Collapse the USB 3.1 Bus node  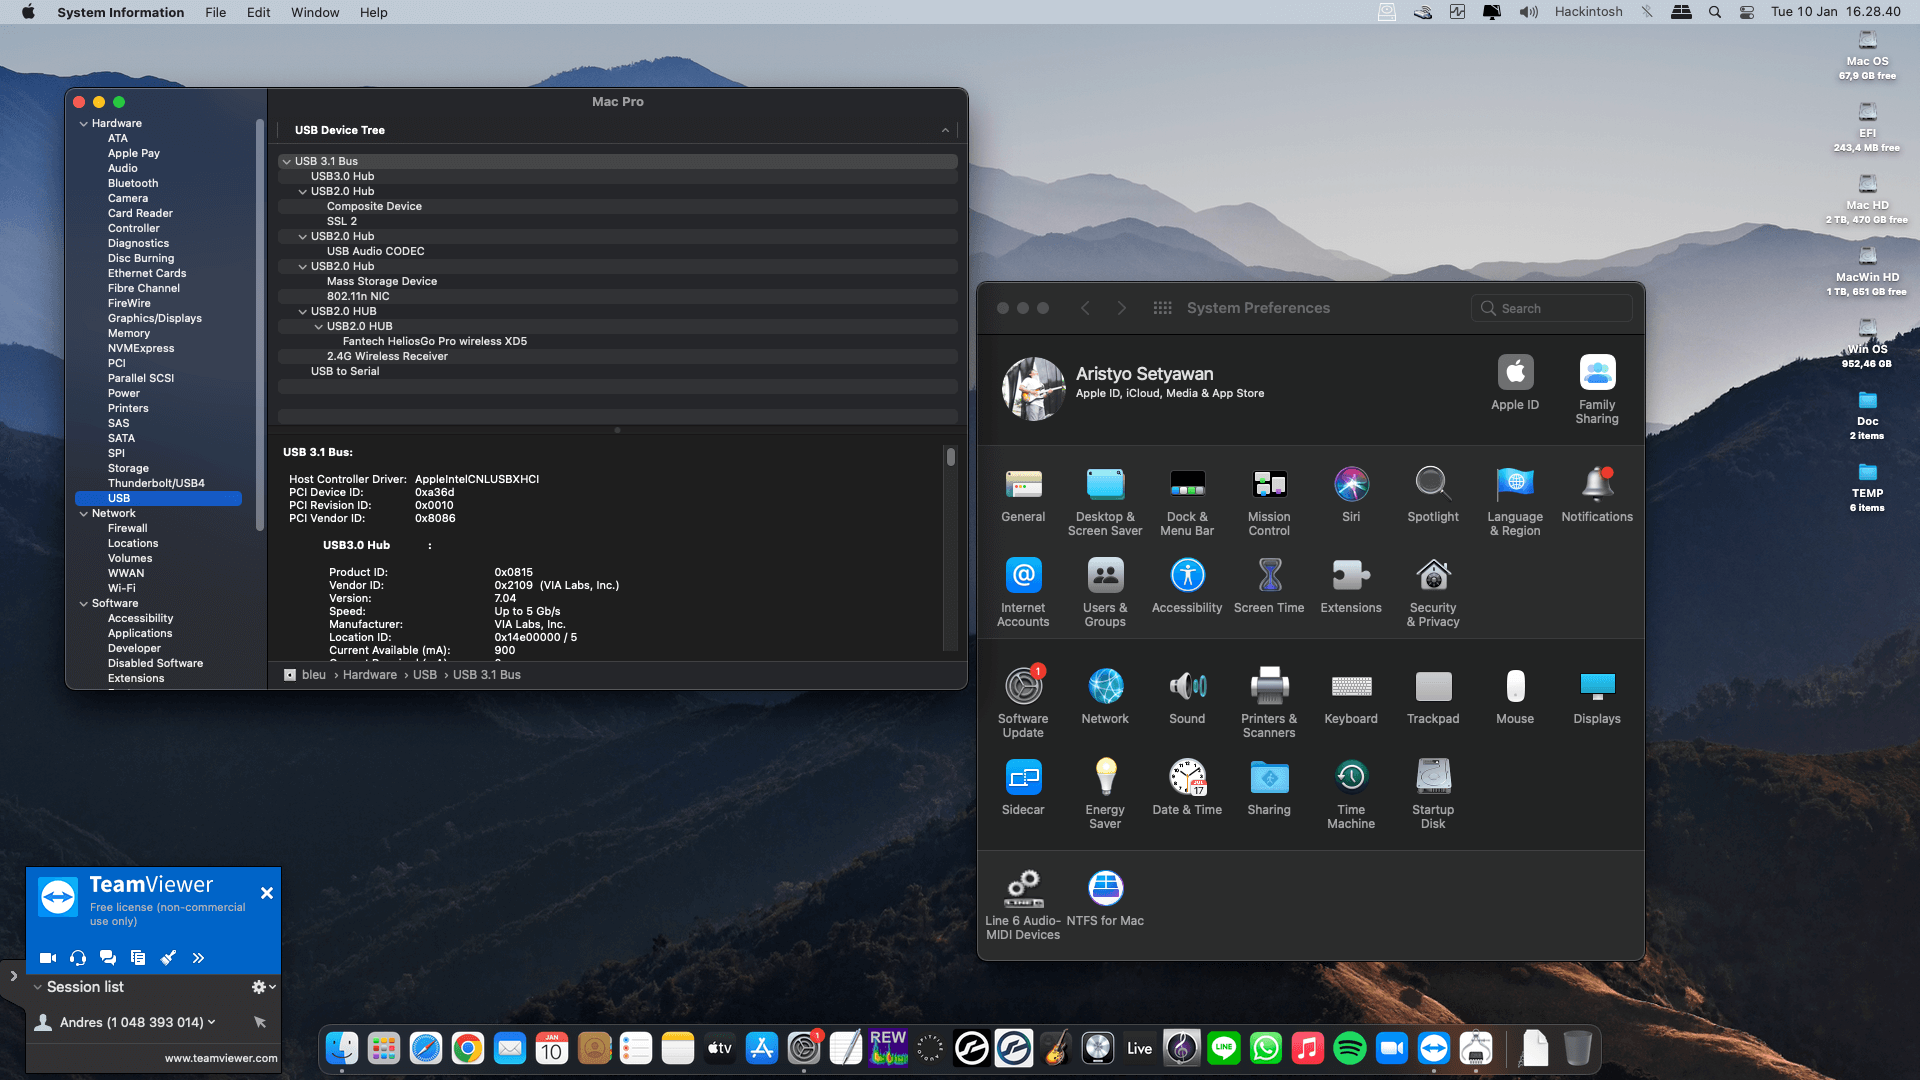pyautogui.click(x=287, y=161)
